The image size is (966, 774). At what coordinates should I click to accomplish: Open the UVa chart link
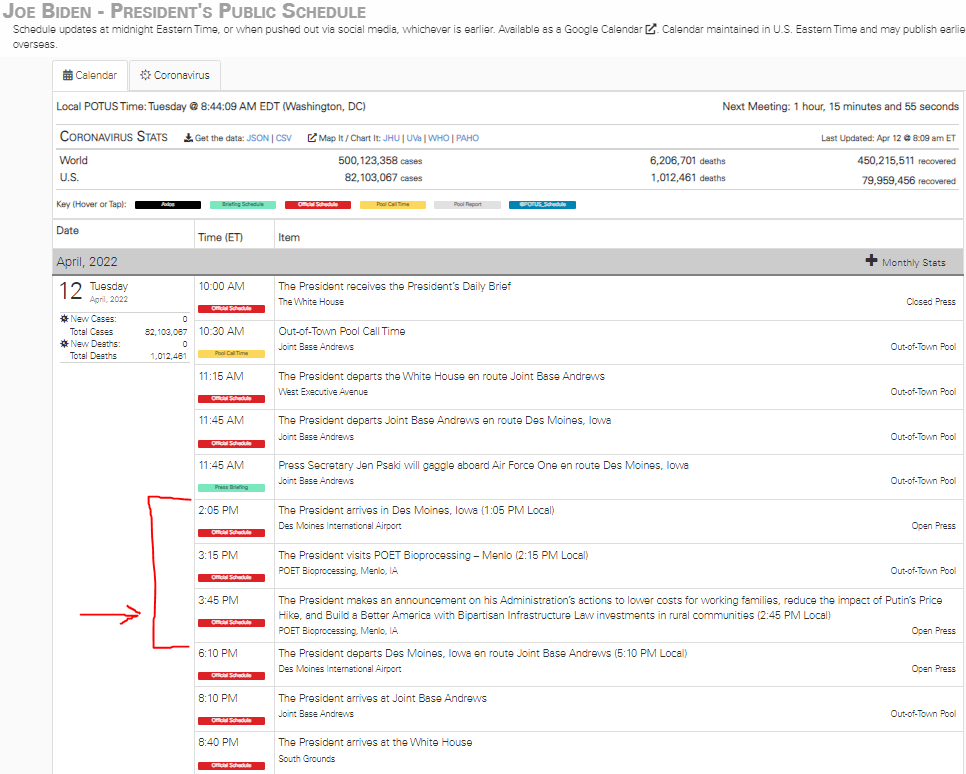(x=413, y=138)
